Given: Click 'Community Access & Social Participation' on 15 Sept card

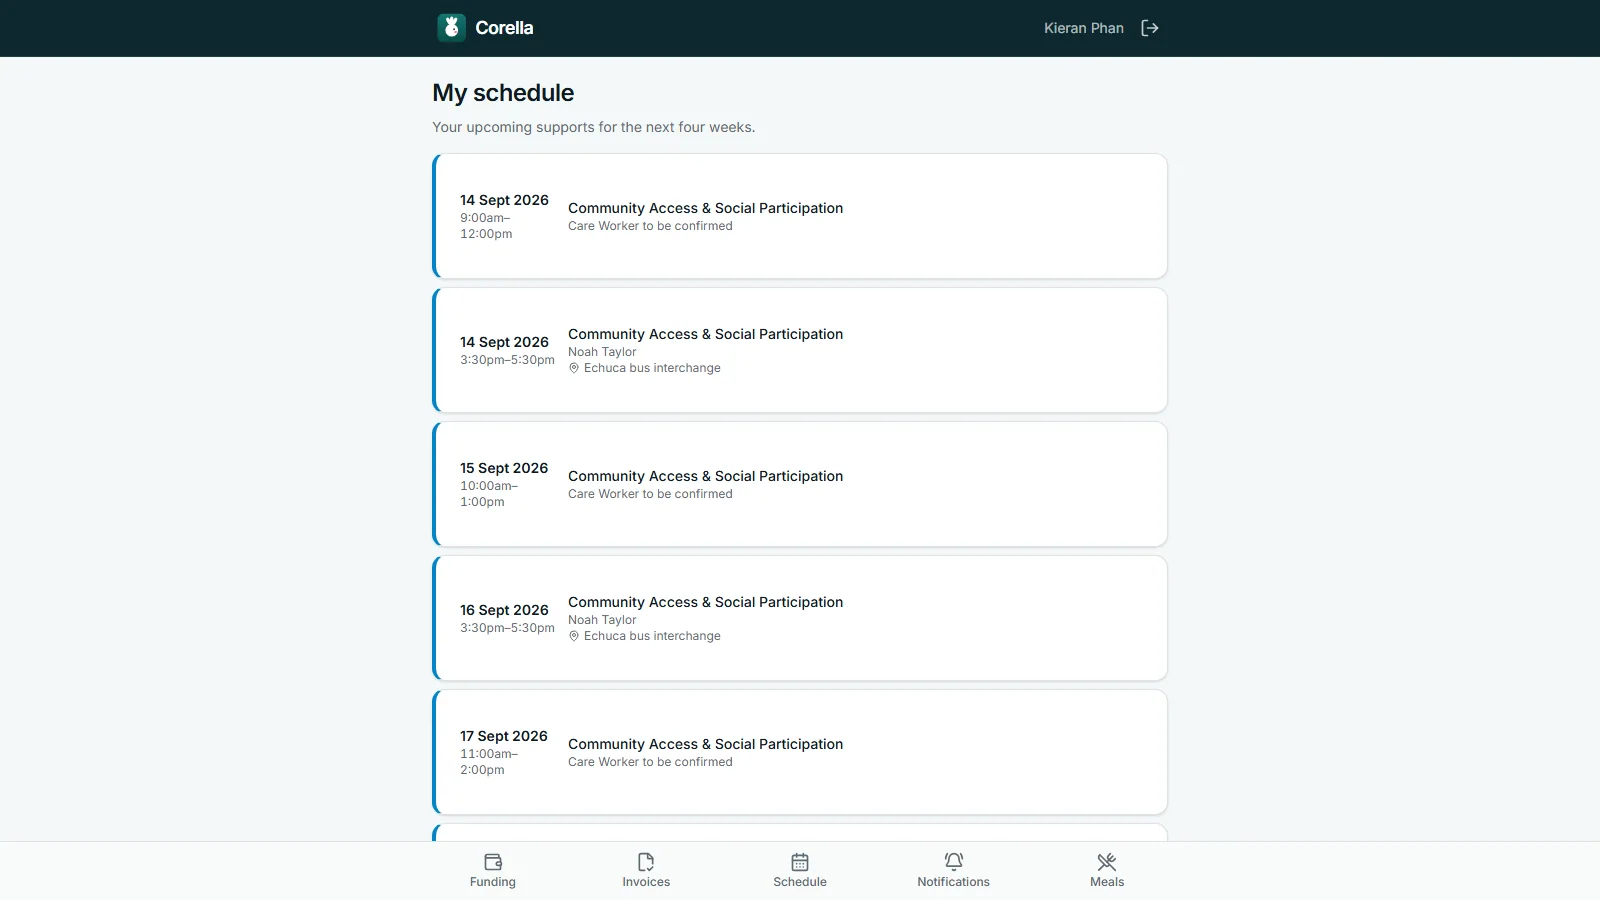Looking at the screenshot, I should coord(706,476).
